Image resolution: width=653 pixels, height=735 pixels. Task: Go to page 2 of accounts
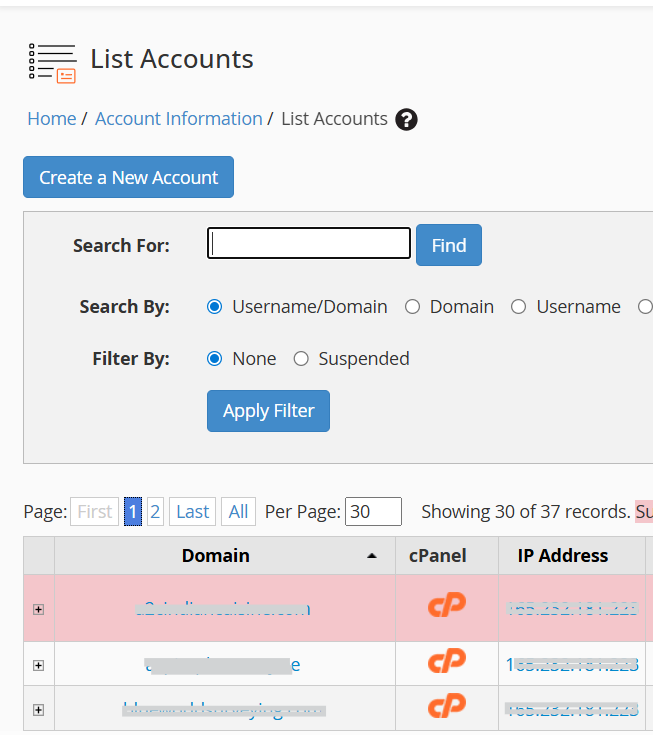[155, 512]
